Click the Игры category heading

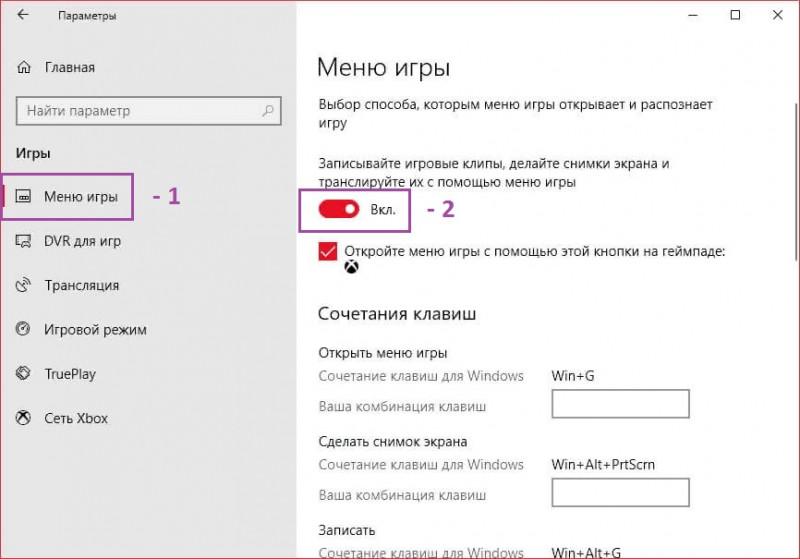point(33,153)
